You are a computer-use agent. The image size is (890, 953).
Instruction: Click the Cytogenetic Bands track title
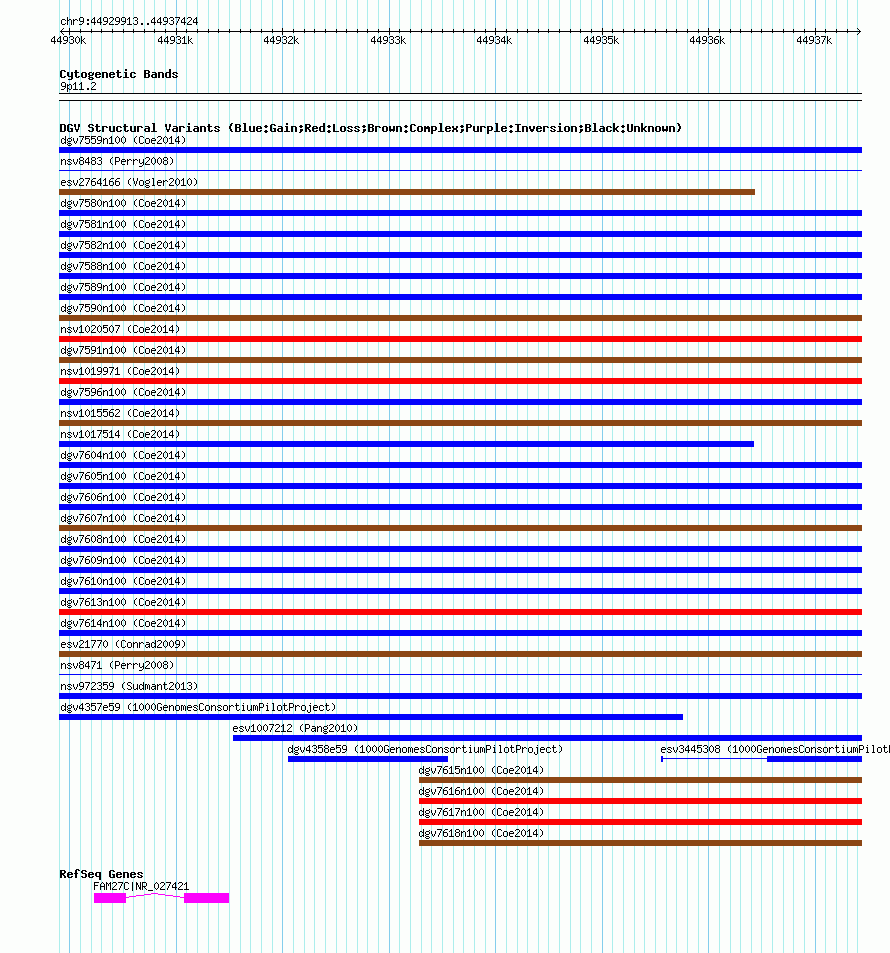click(119, 74)
